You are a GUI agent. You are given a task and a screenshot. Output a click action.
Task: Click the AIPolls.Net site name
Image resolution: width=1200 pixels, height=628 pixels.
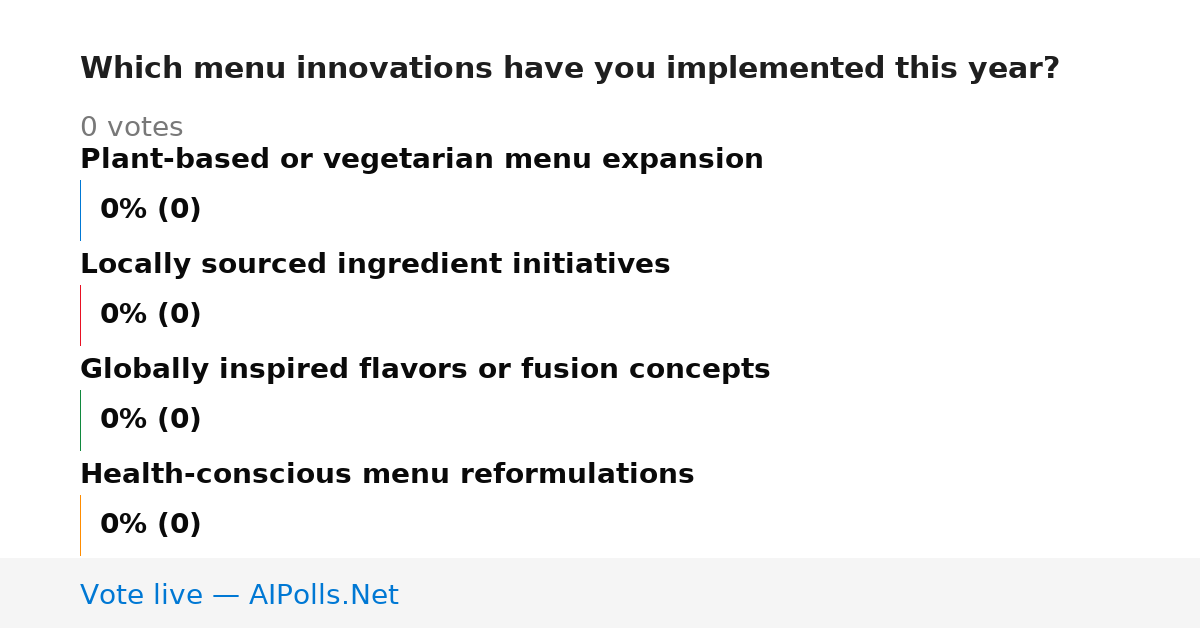323,596
